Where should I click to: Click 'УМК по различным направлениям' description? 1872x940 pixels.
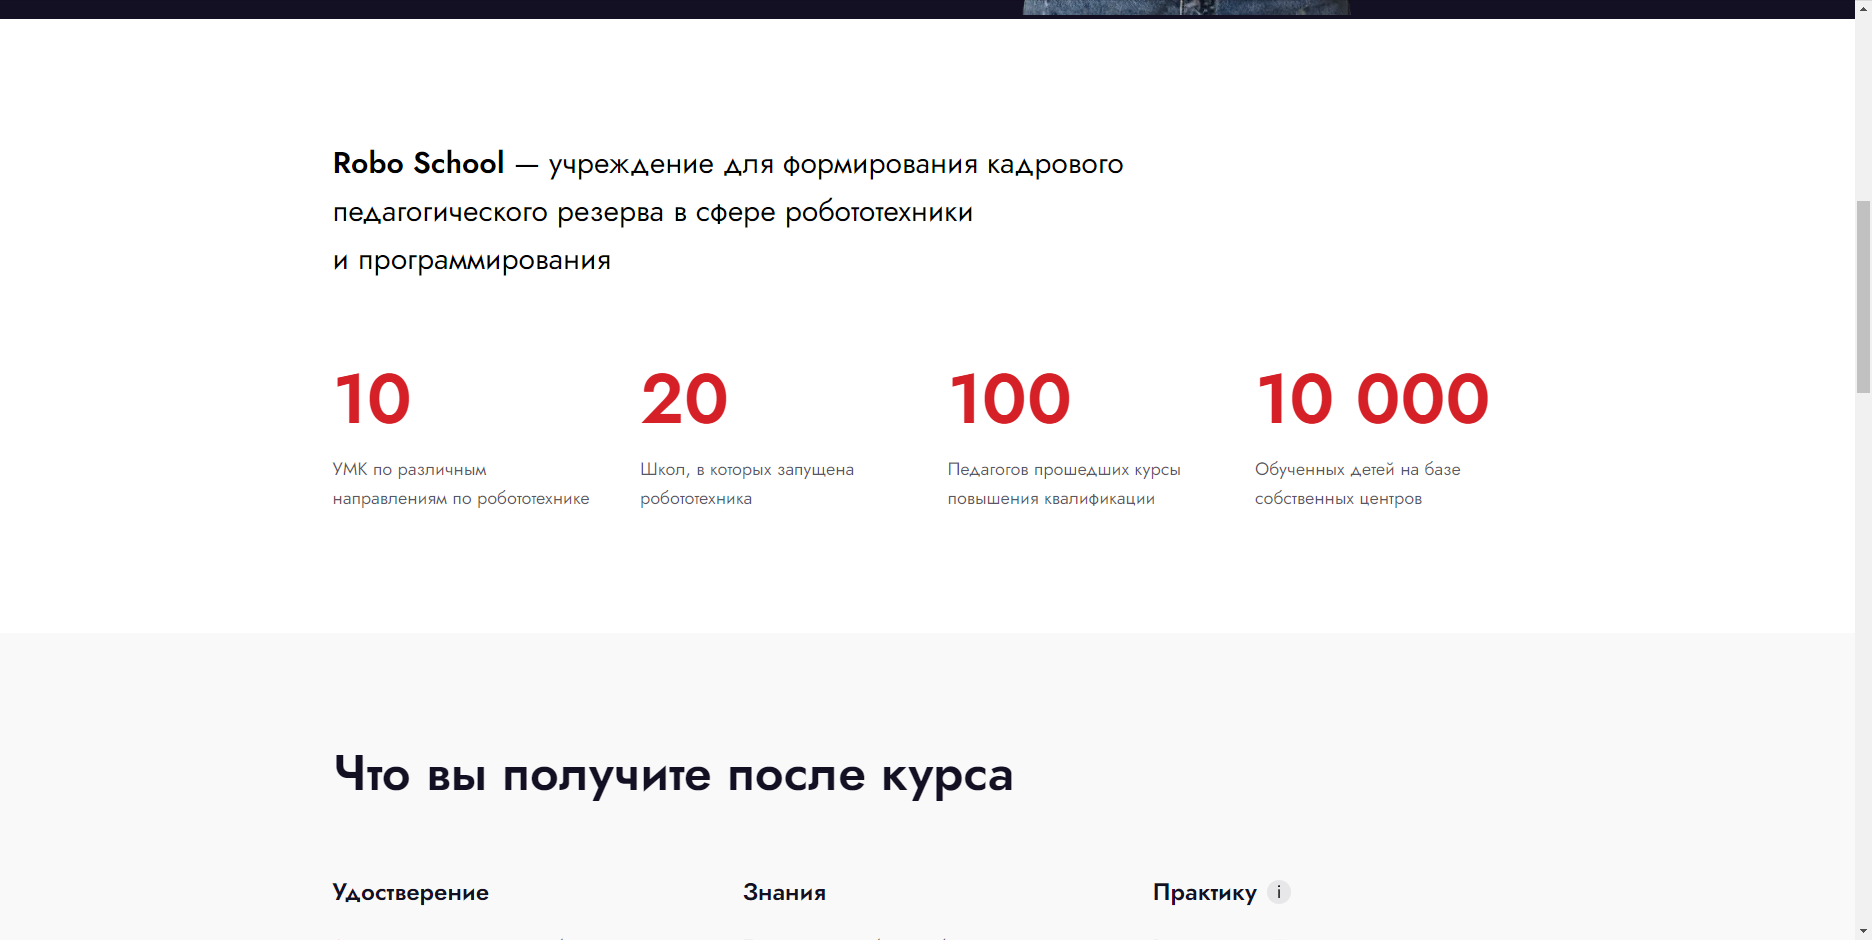[x=461, y=484]
